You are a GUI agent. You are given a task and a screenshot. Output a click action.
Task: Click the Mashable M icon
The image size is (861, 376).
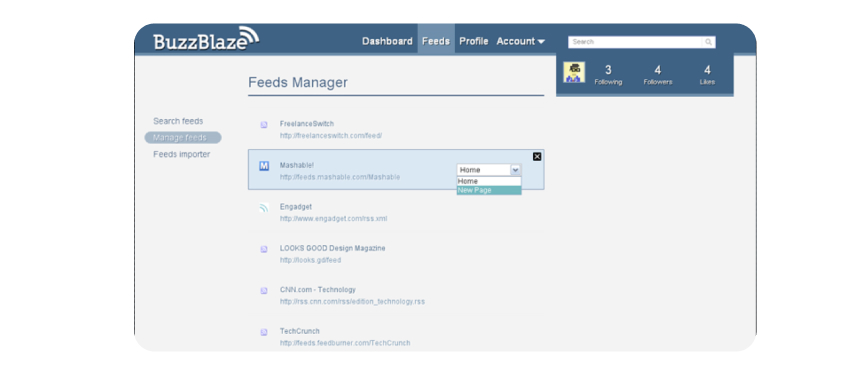(264, 166)
